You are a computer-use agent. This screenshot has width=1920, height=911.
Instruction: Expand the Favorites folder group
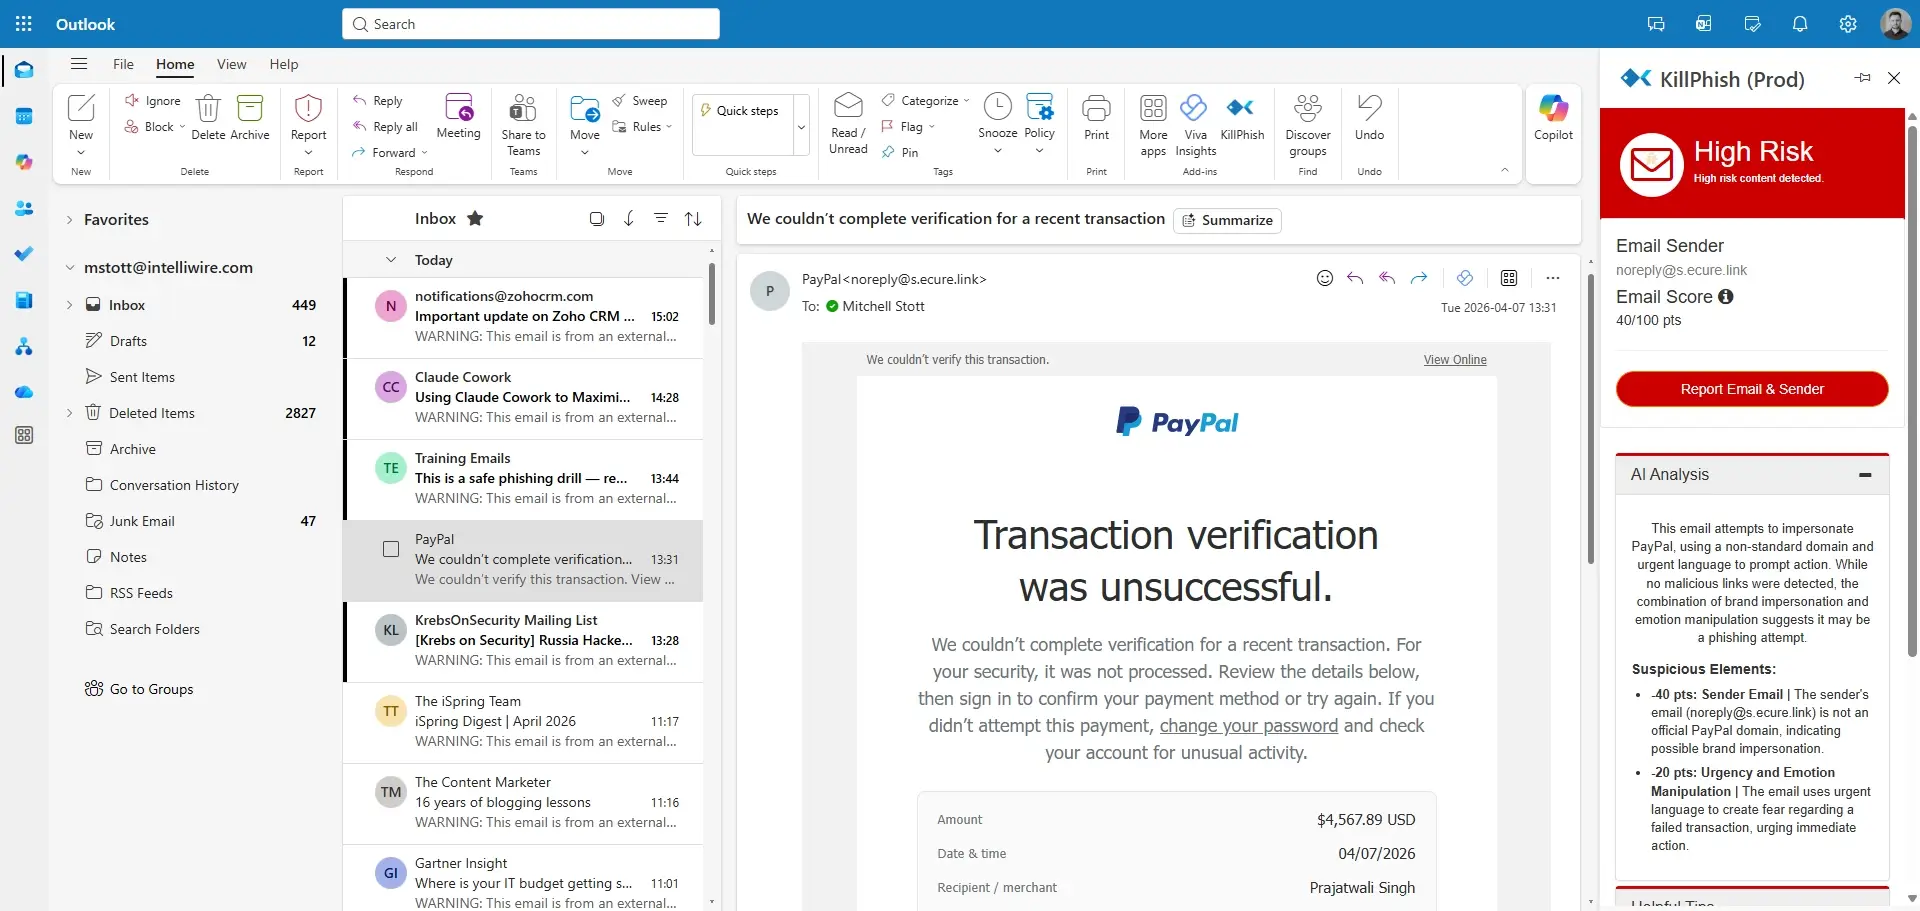coord(69,220)
